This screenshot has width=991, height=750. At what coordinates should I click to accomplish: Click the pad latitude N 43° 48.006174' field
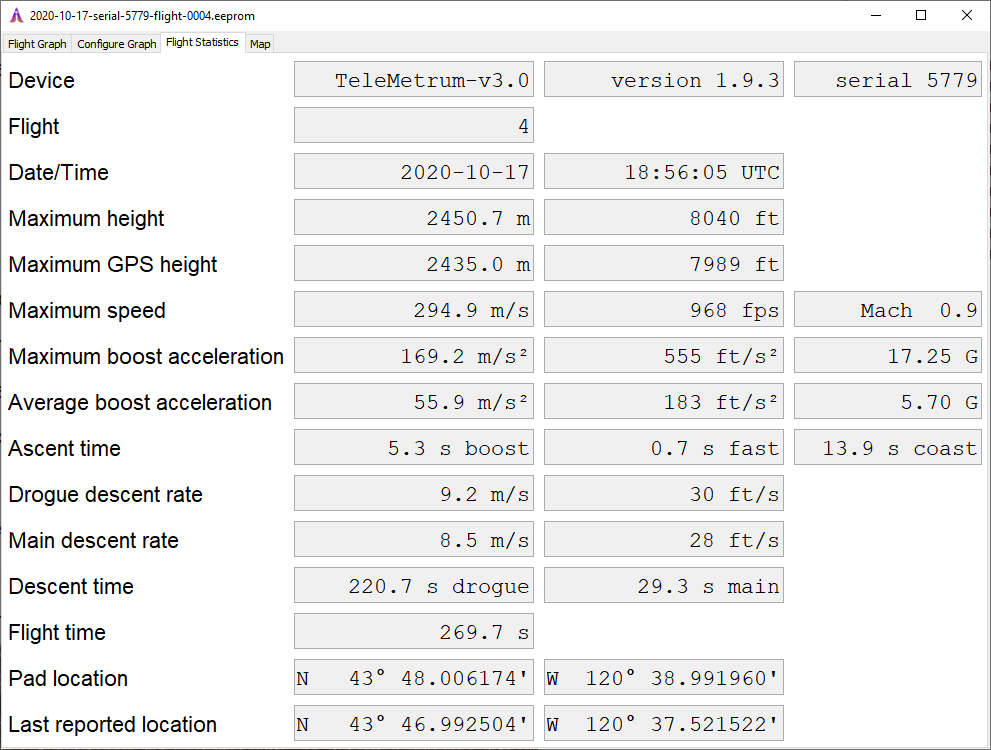(414, 679)
